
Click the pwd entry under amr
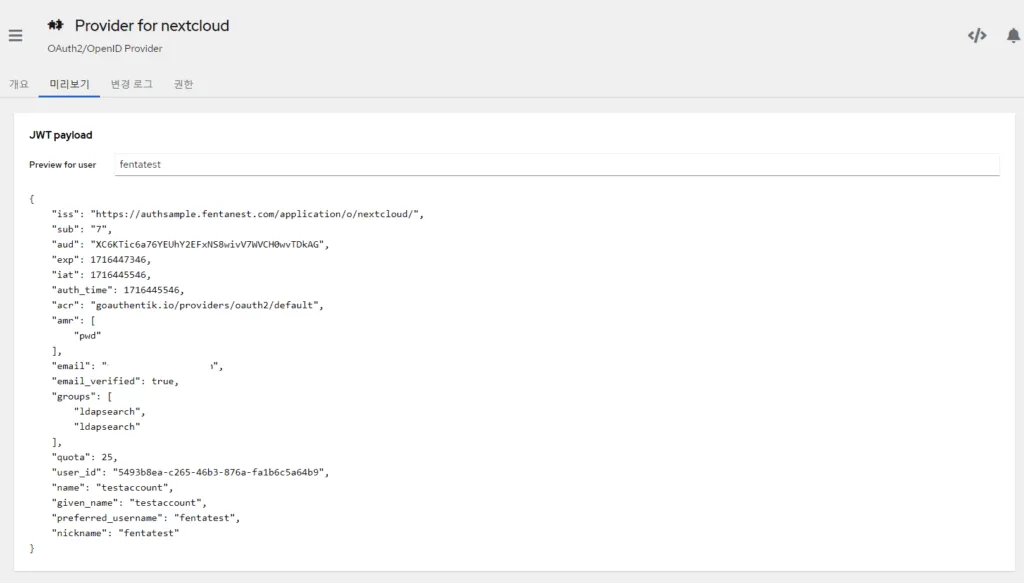point(88,334)
